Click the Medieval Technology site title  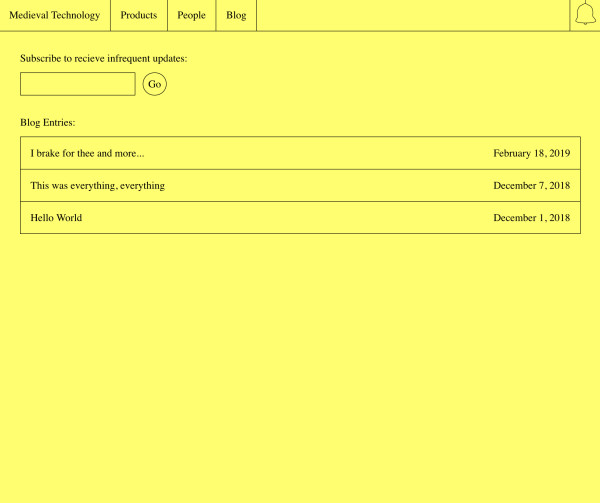[x=54, y=15]
